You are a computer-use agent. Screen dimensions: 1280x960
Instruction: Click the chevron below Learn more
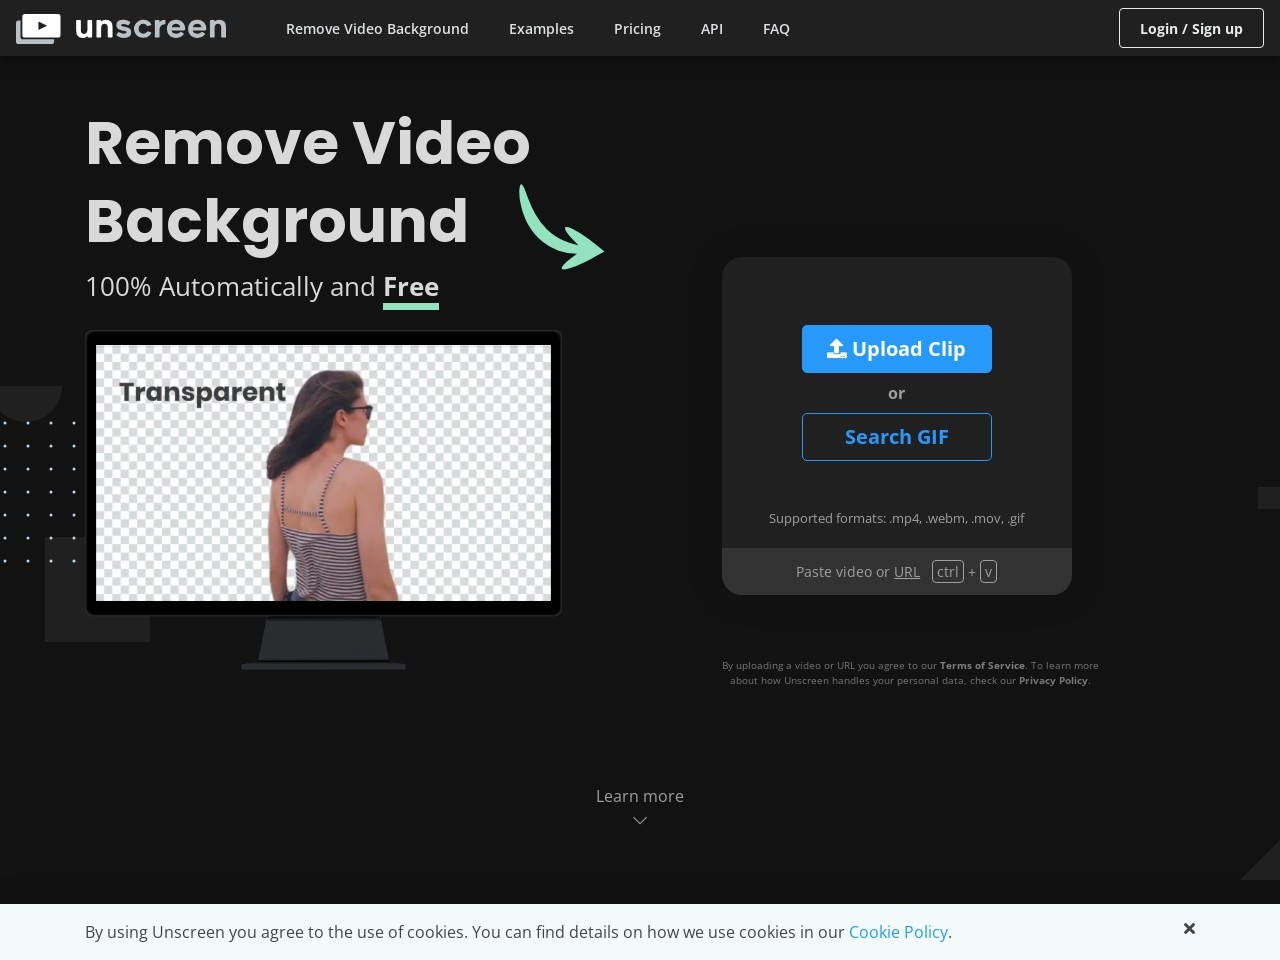[639, 820]
